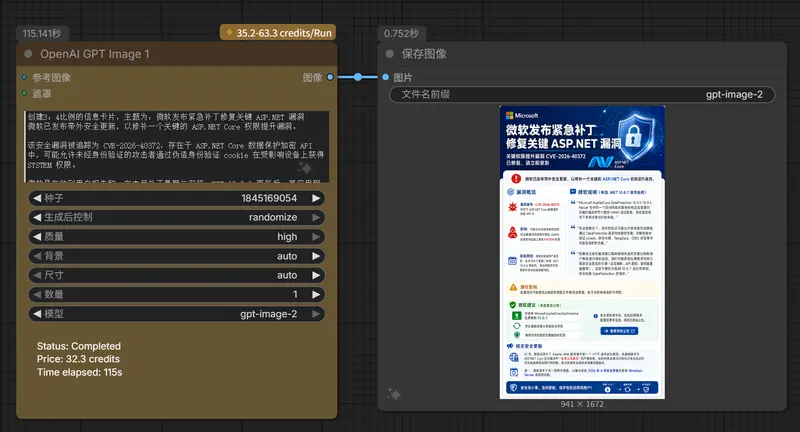This screenshot has height=432, width=800.
Task: Switch 背景 to previous option
Action: [37, 256]
